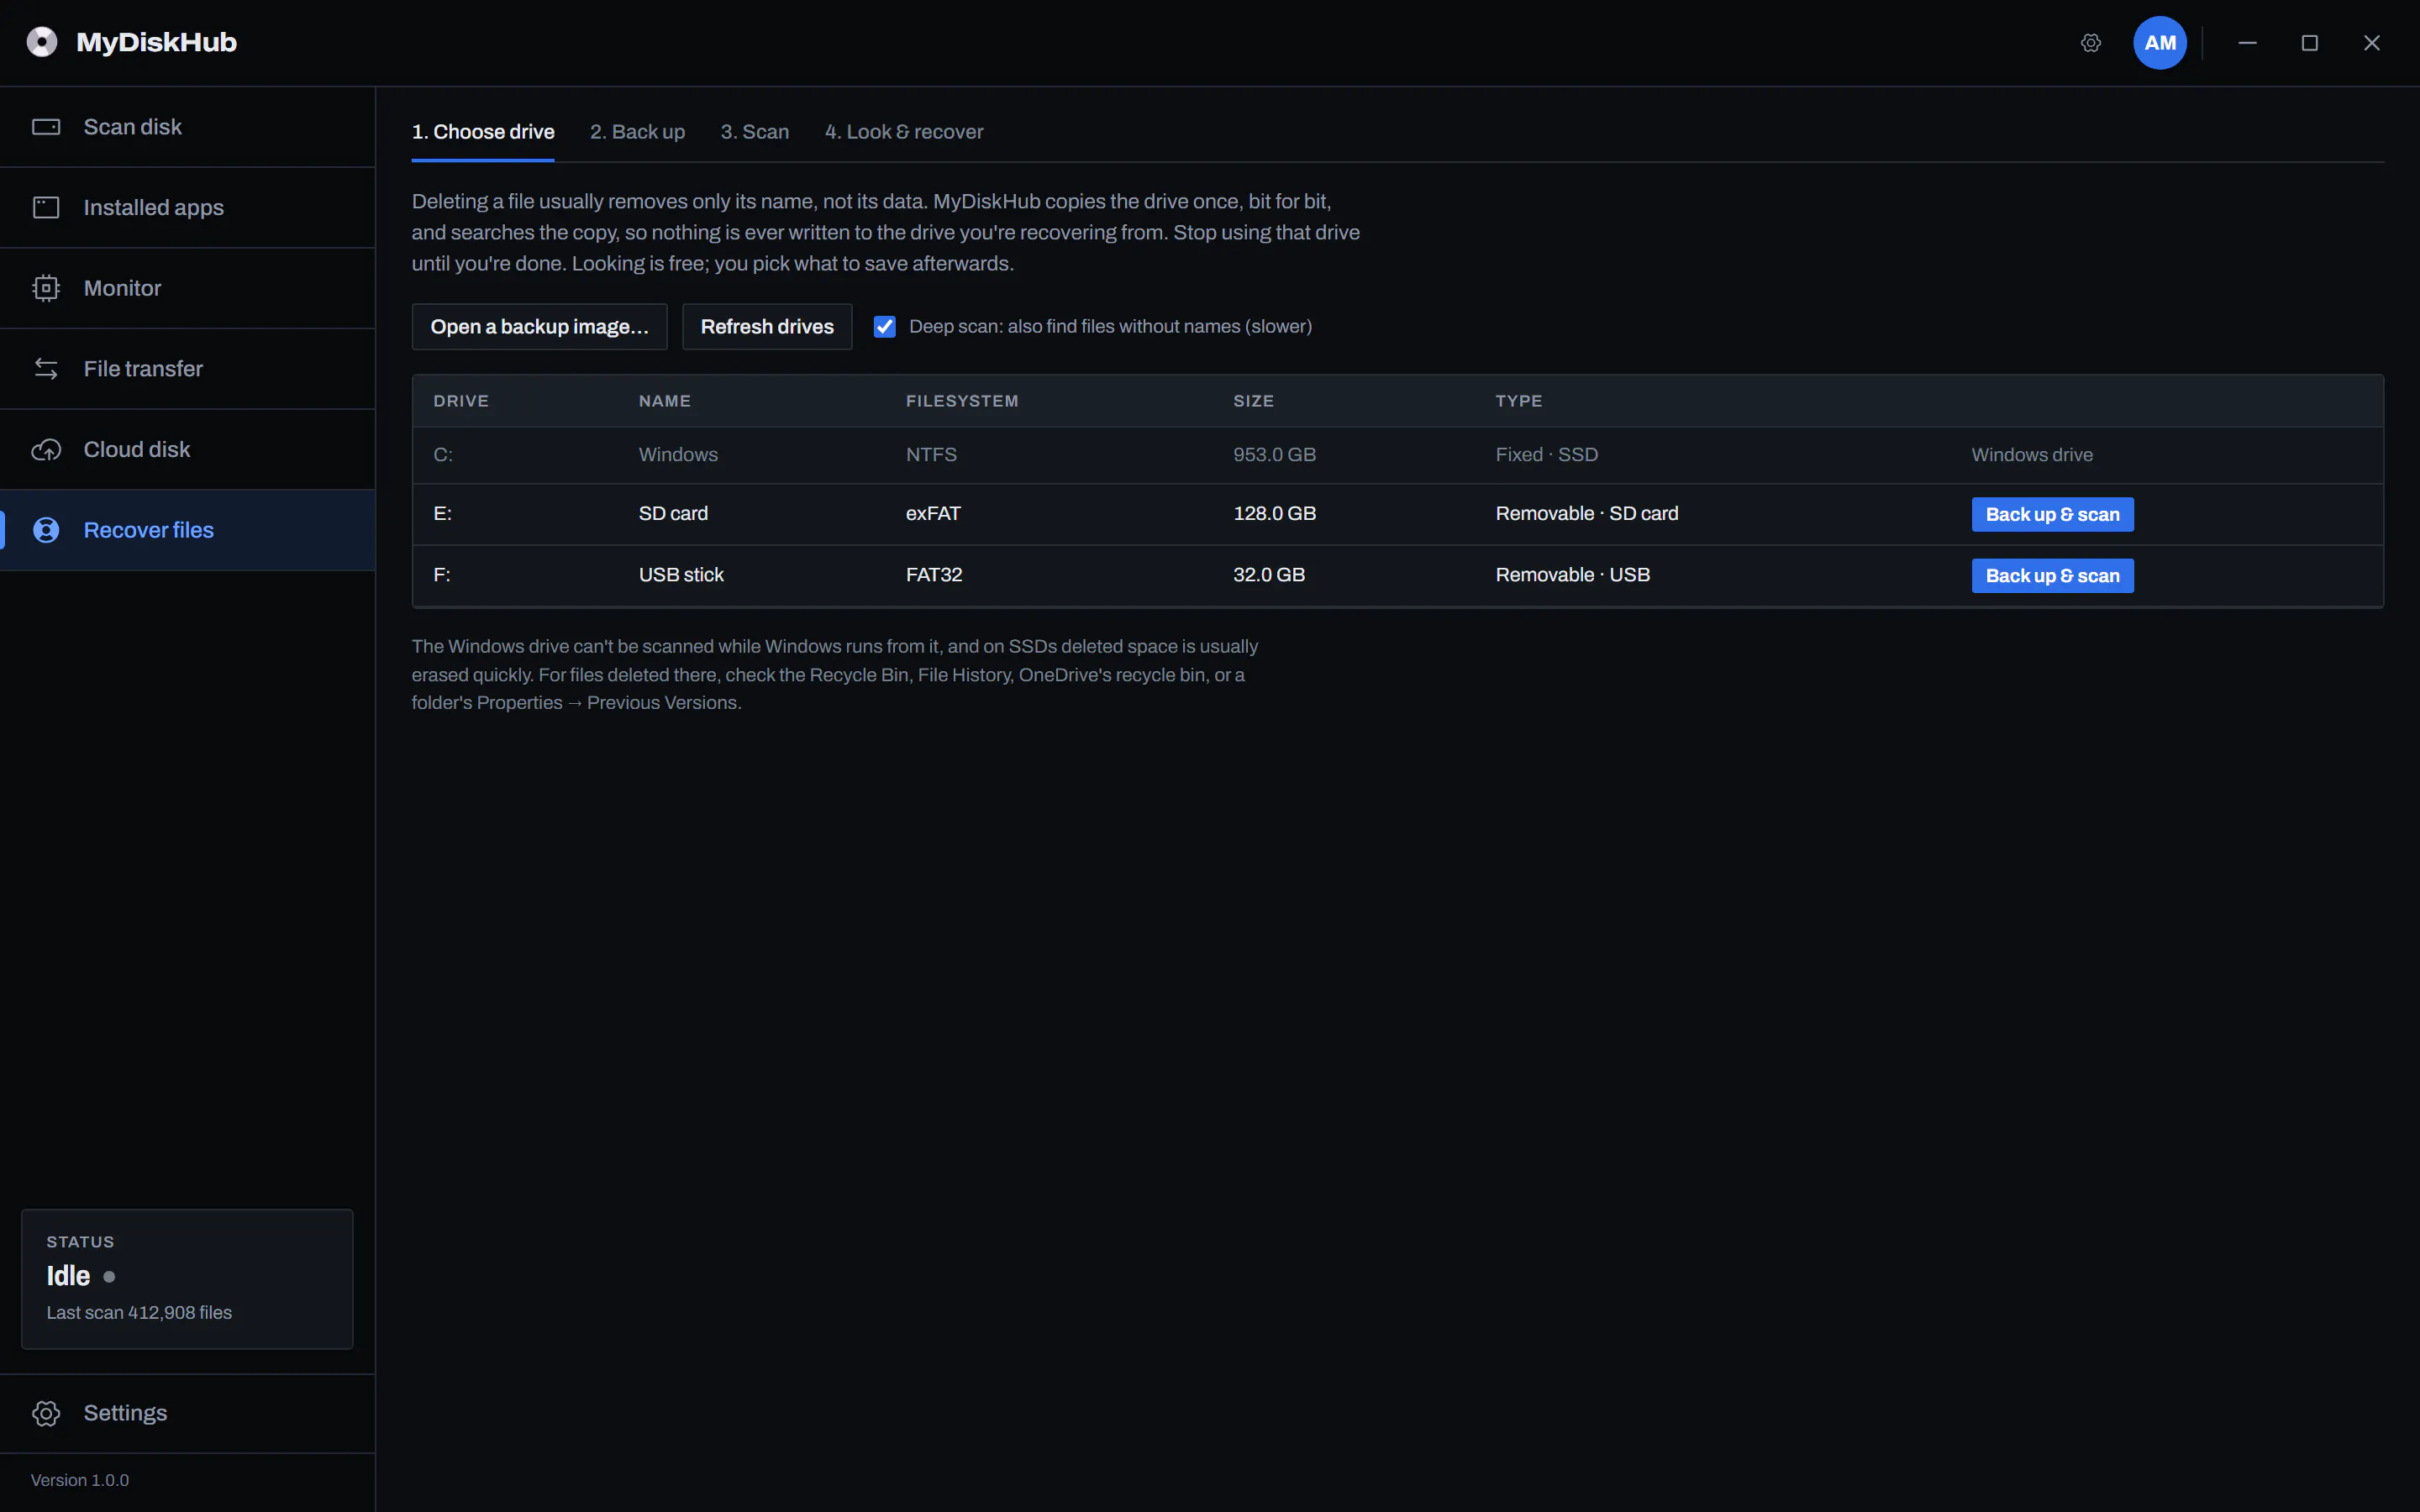Click the SIZE column header

pos(1254,401)
